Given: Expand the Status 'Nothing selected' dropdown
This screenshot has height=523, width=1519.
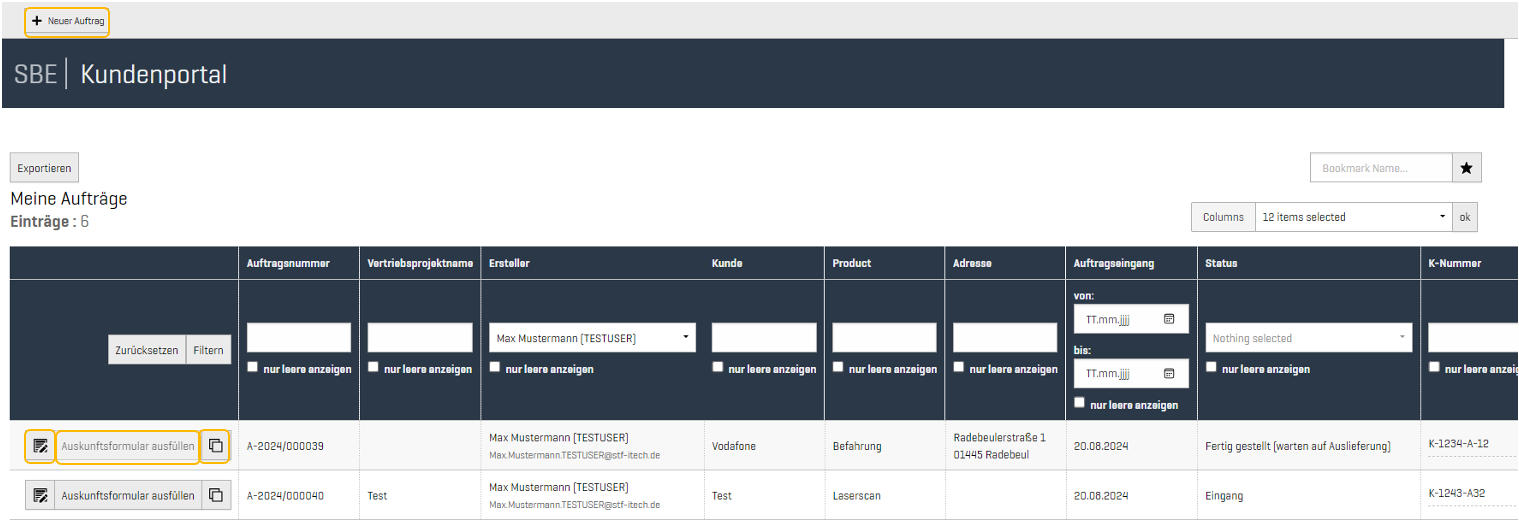Looking at the screenshot, I should [1308, 338].
